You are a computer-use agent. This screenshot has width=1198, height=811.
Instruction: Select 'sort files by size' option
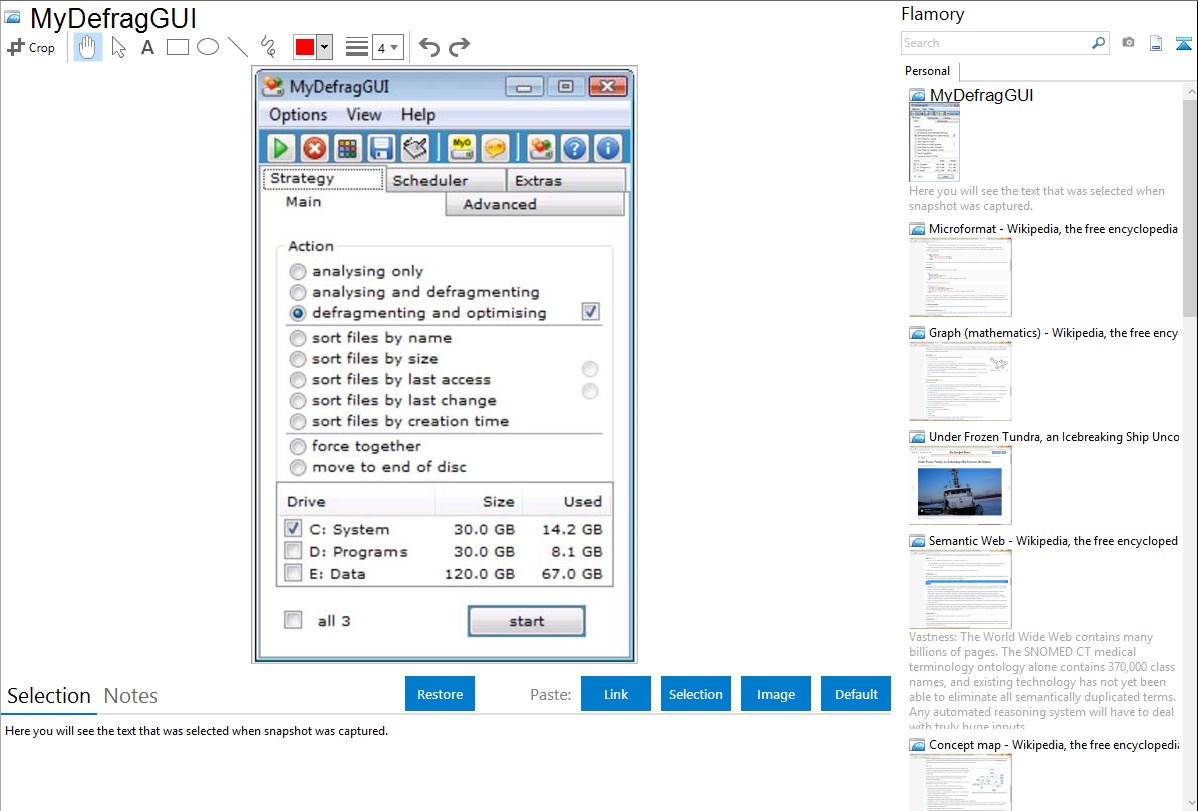click(298, 358)
